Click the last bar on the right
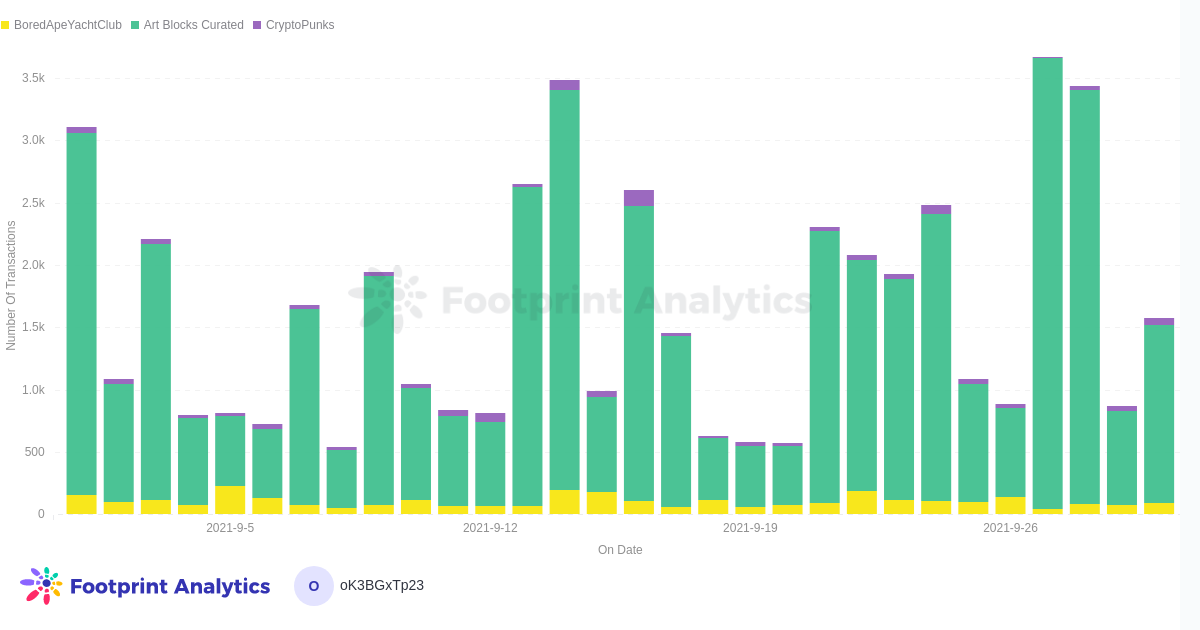 coord(1158,415)
